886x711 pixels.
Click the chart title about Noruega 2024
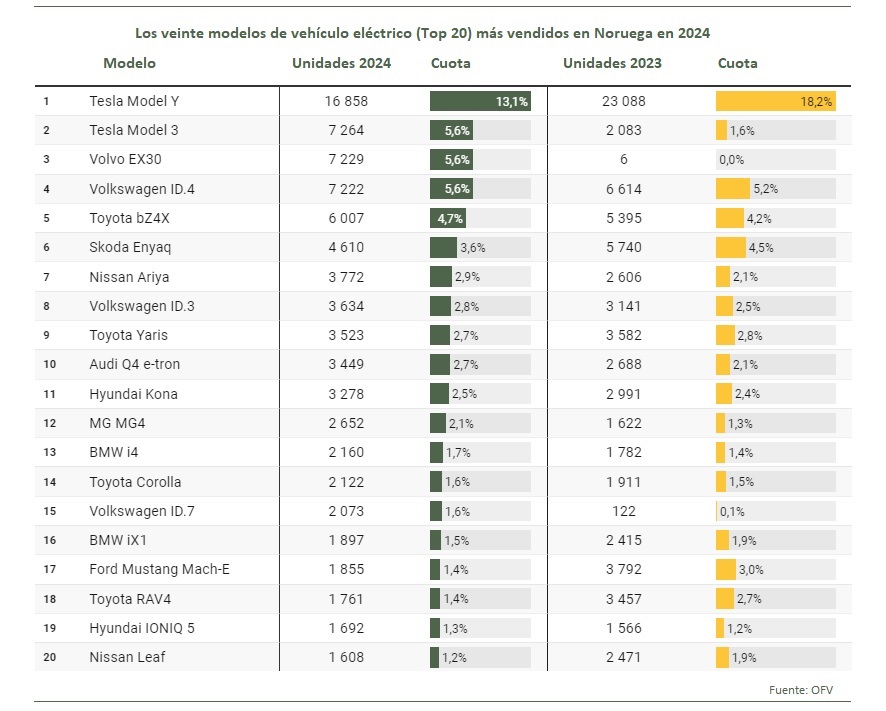tap(422, 33)
